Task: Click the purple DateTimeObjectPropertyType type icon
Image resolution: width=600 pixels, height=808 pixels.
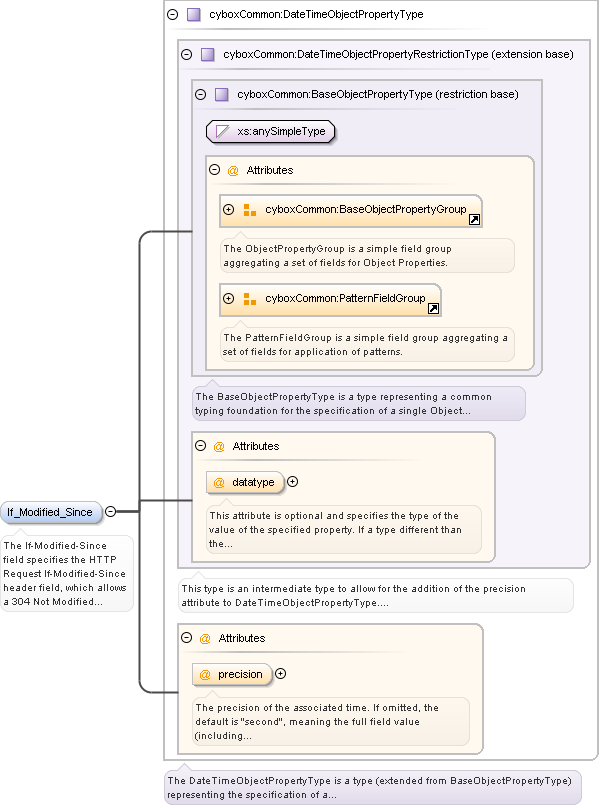Action: point(194,15)
